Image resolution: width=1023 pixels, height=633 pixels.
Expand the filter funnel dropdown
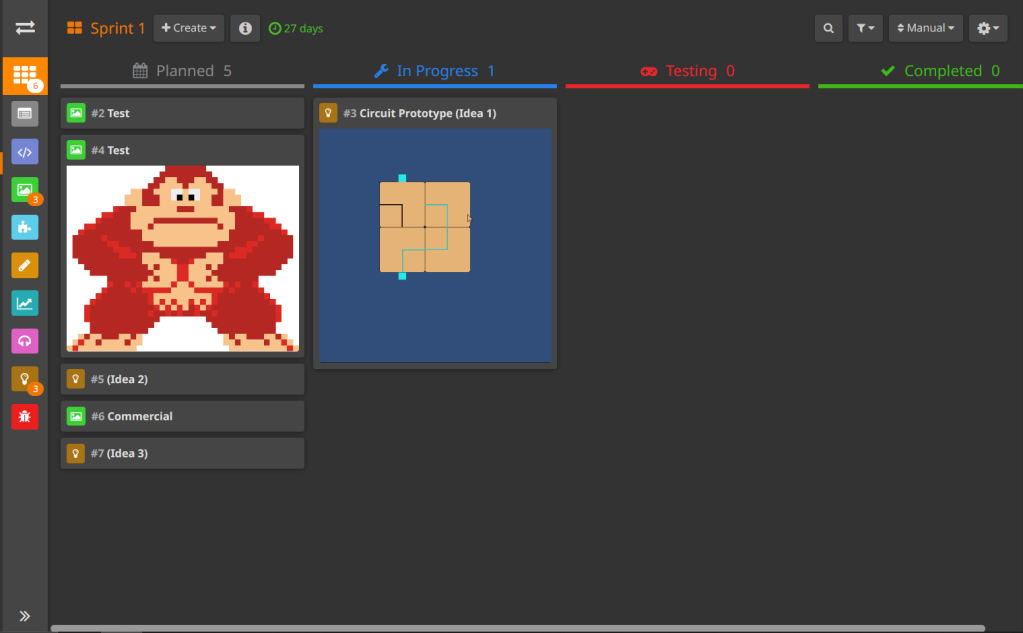[865, 28]
